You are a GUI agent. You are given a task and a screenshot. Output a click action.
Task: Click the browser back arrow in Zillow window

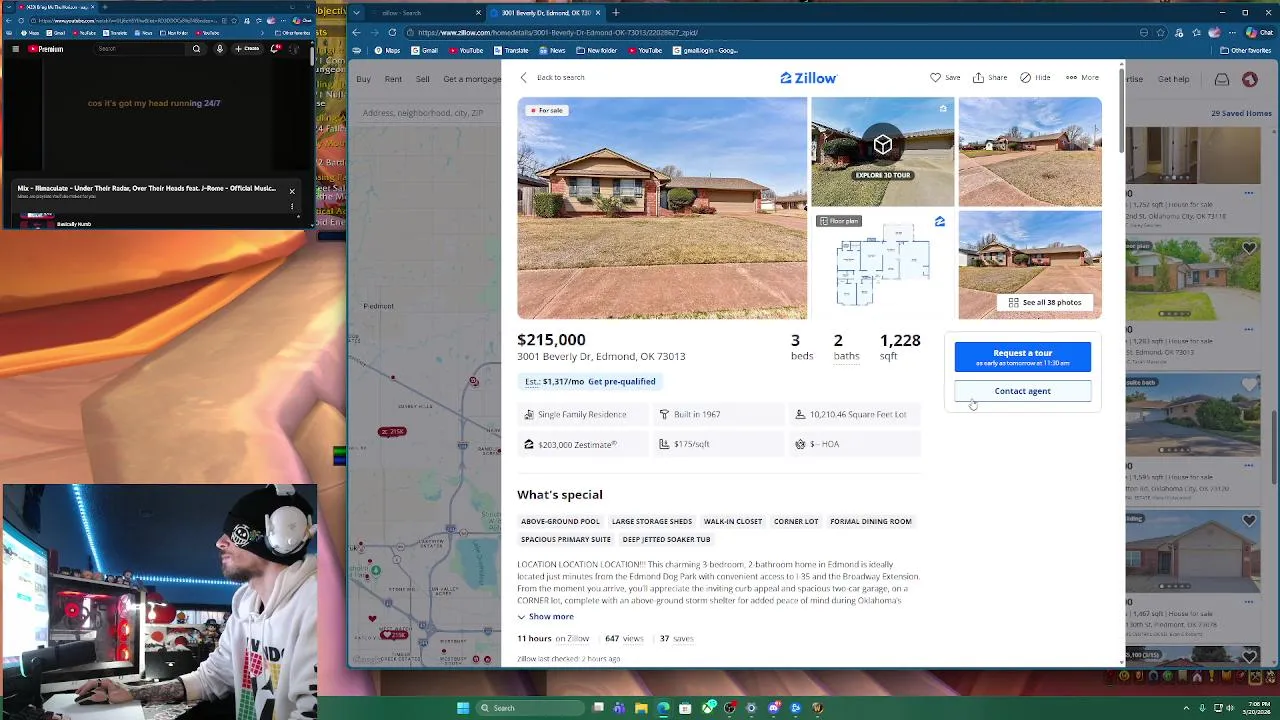point(356,32)
